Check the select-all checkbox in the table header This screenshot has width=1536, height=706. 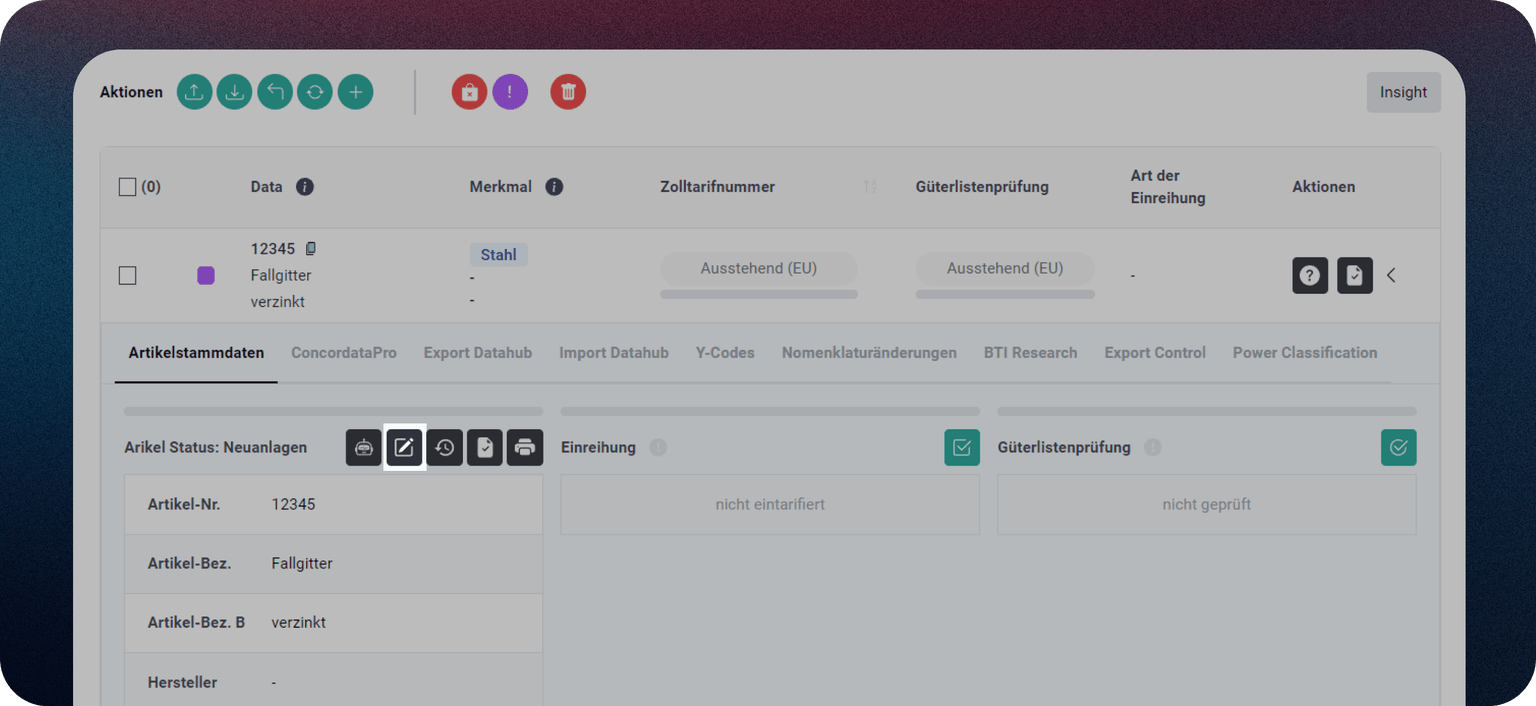pyautogui.click(x=127, y=186)
